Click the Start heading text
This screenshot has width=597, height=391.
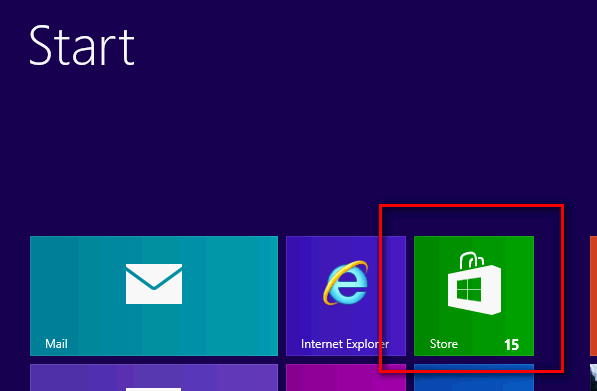pos(82,46)
